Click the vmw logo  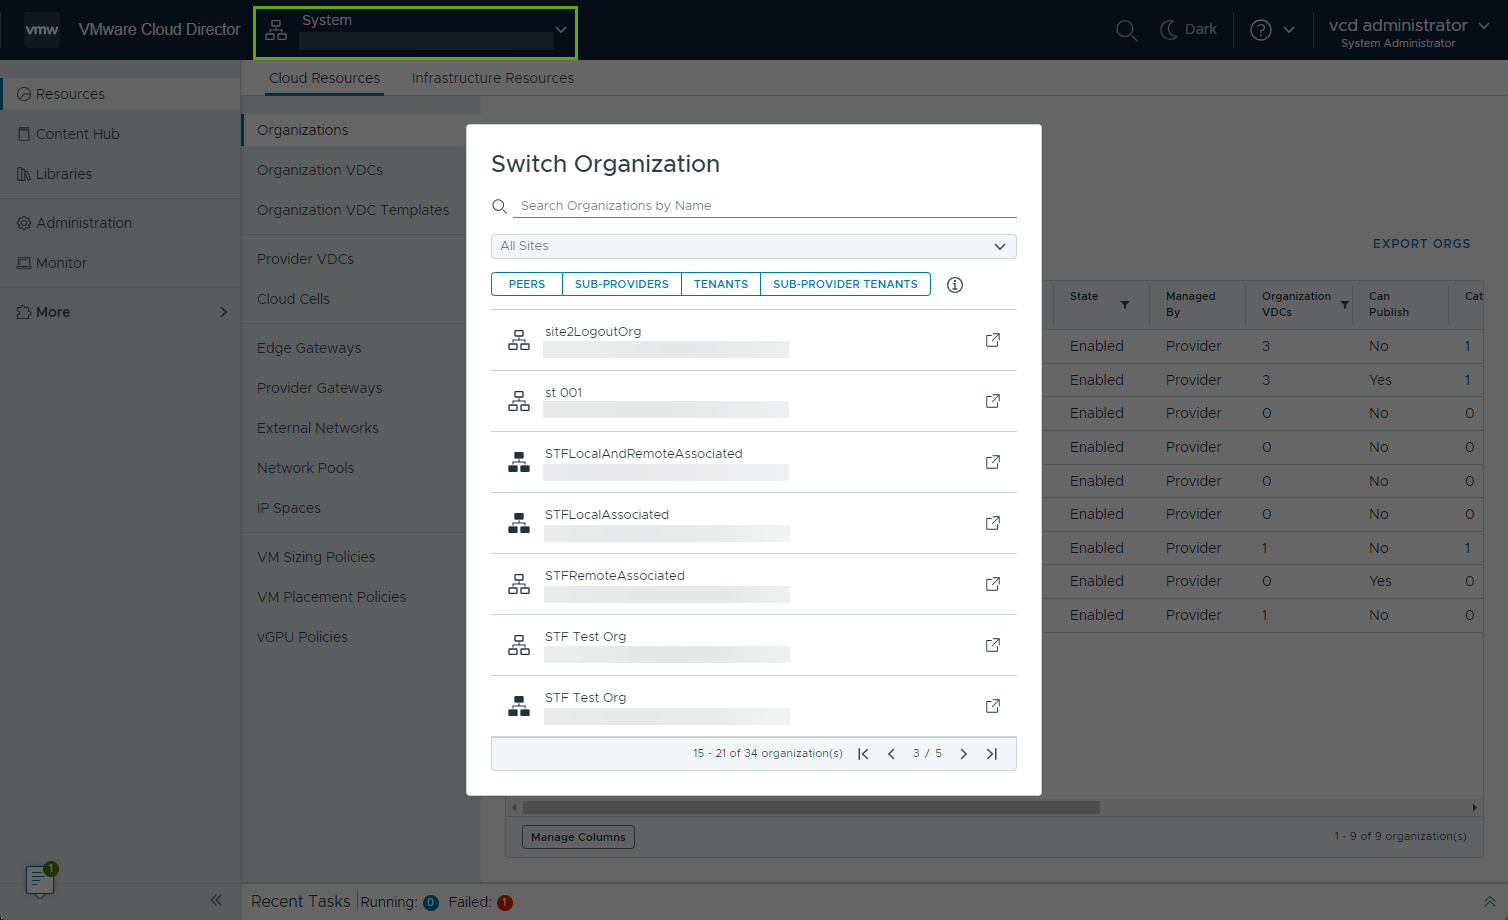[x=42, y=30]
